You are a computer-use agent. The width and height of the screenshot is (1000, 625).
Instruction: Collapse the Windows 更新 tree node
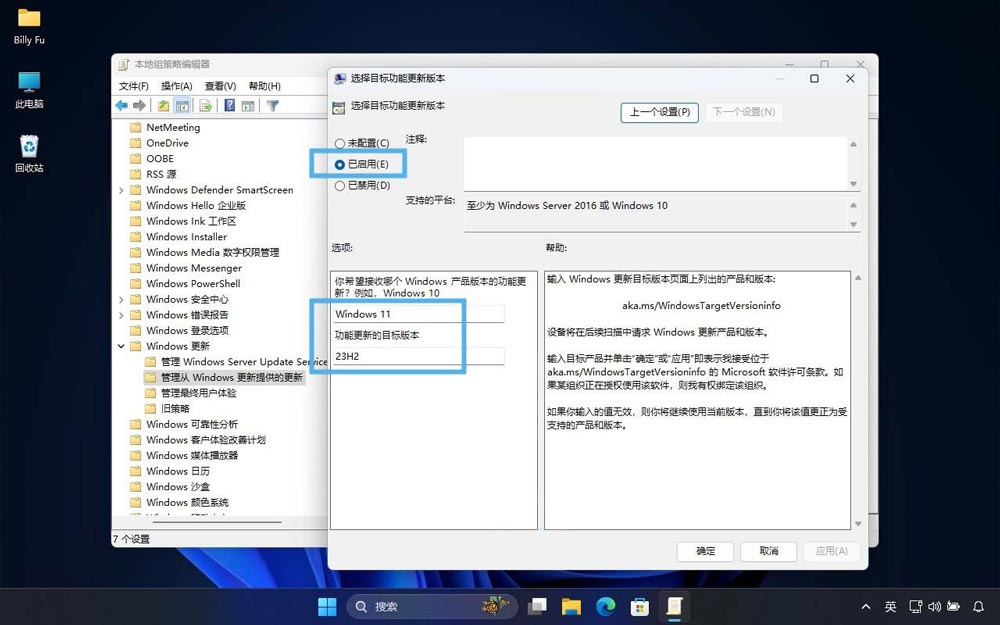click(122, 346)
